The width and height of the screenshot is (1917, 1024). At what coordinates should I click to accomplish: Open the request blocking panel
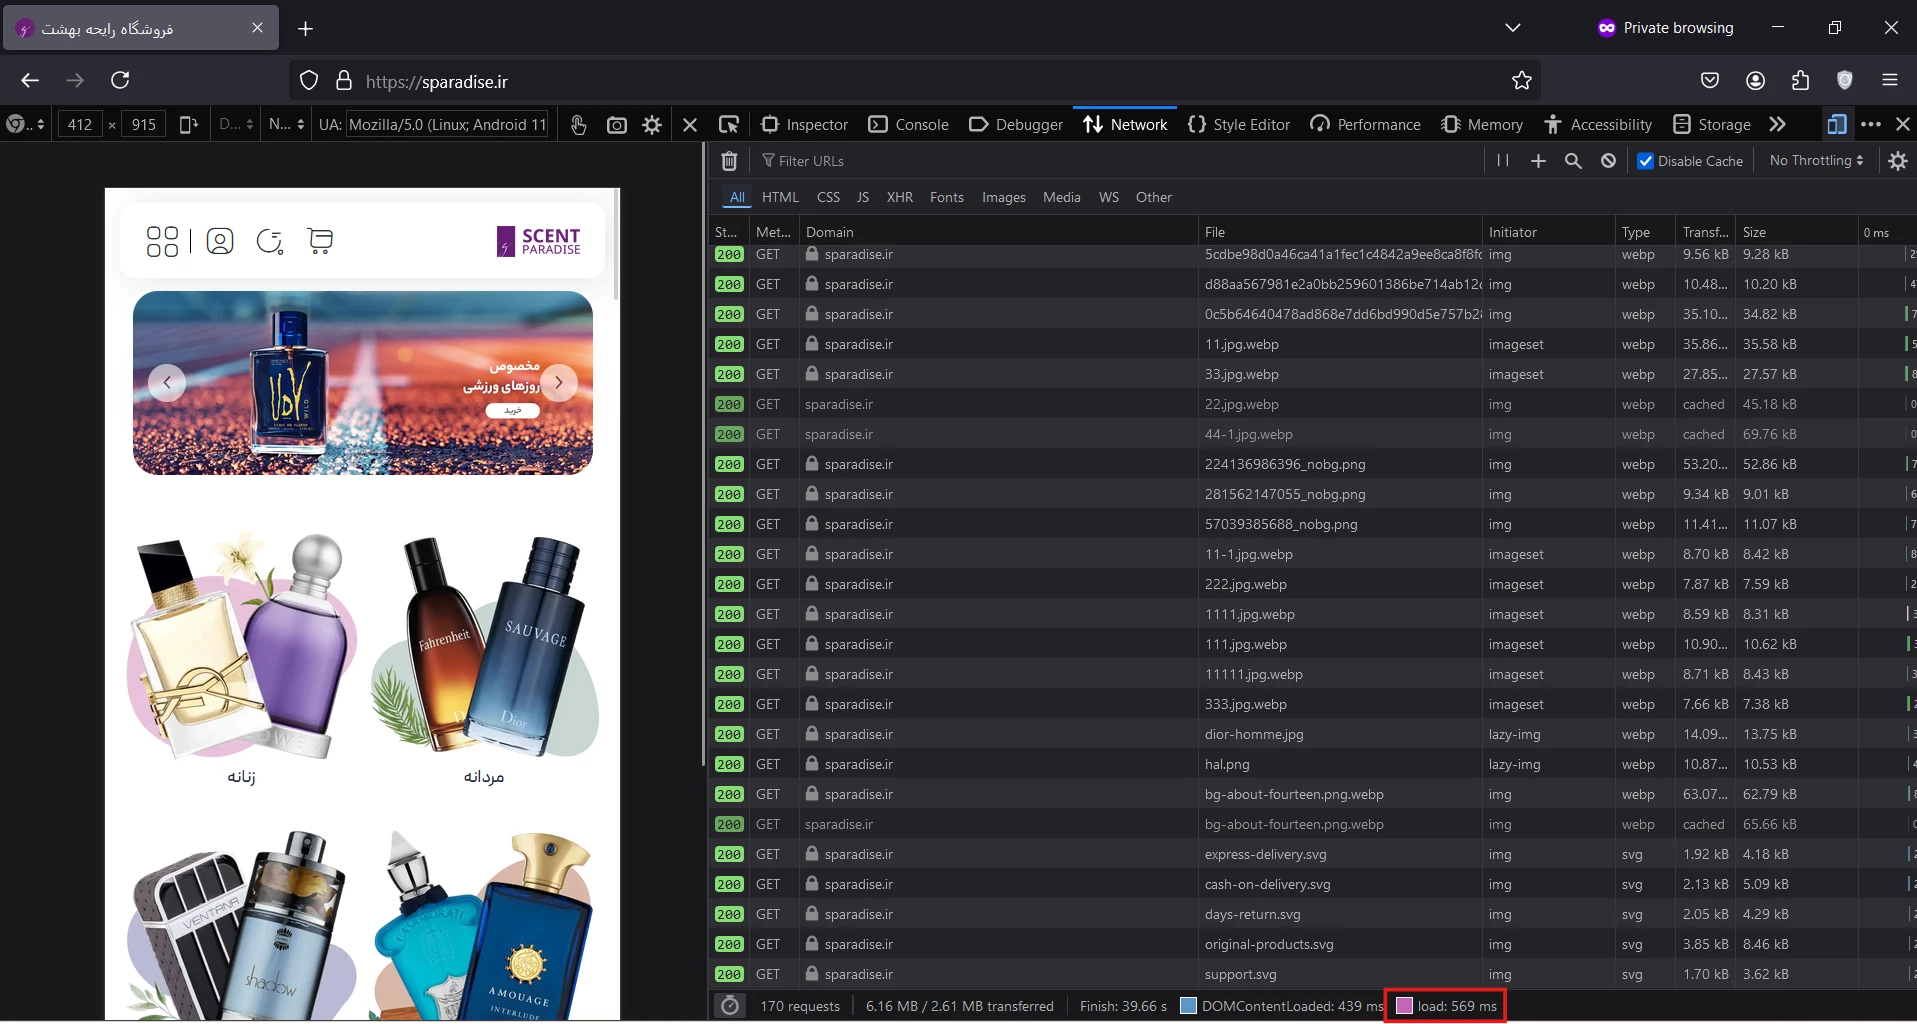(x=1608, y=161)
